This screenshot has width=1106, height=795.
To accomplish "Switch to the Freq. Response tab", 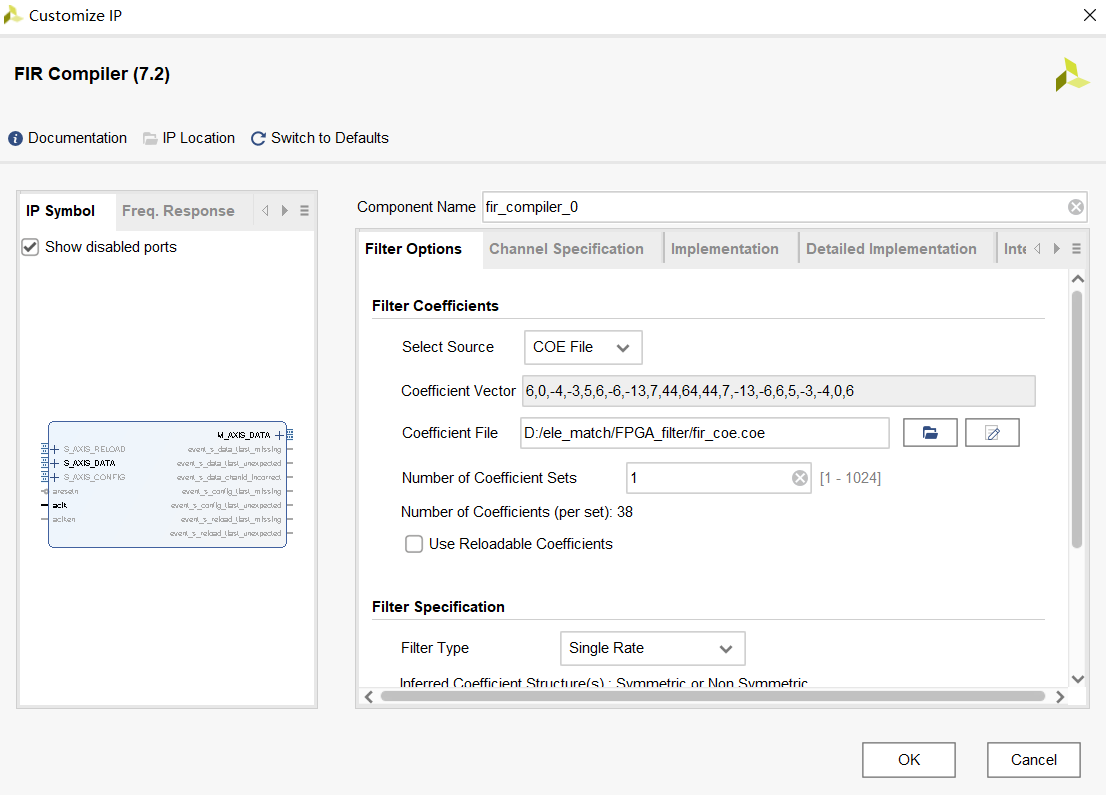I will click(178, 211).
